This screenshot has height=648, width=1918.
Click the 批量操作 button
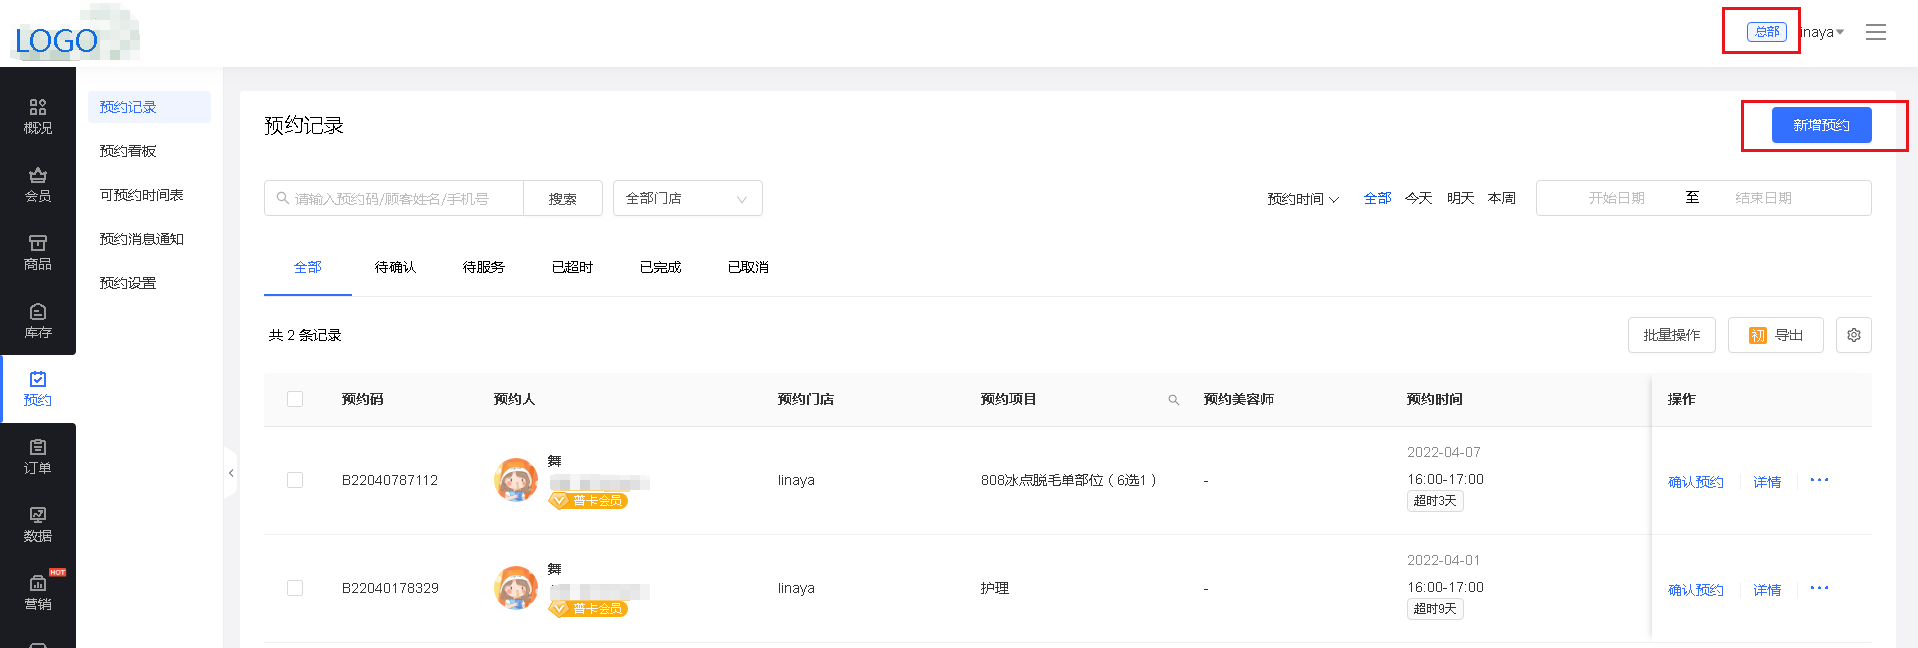pos(1672,335)
